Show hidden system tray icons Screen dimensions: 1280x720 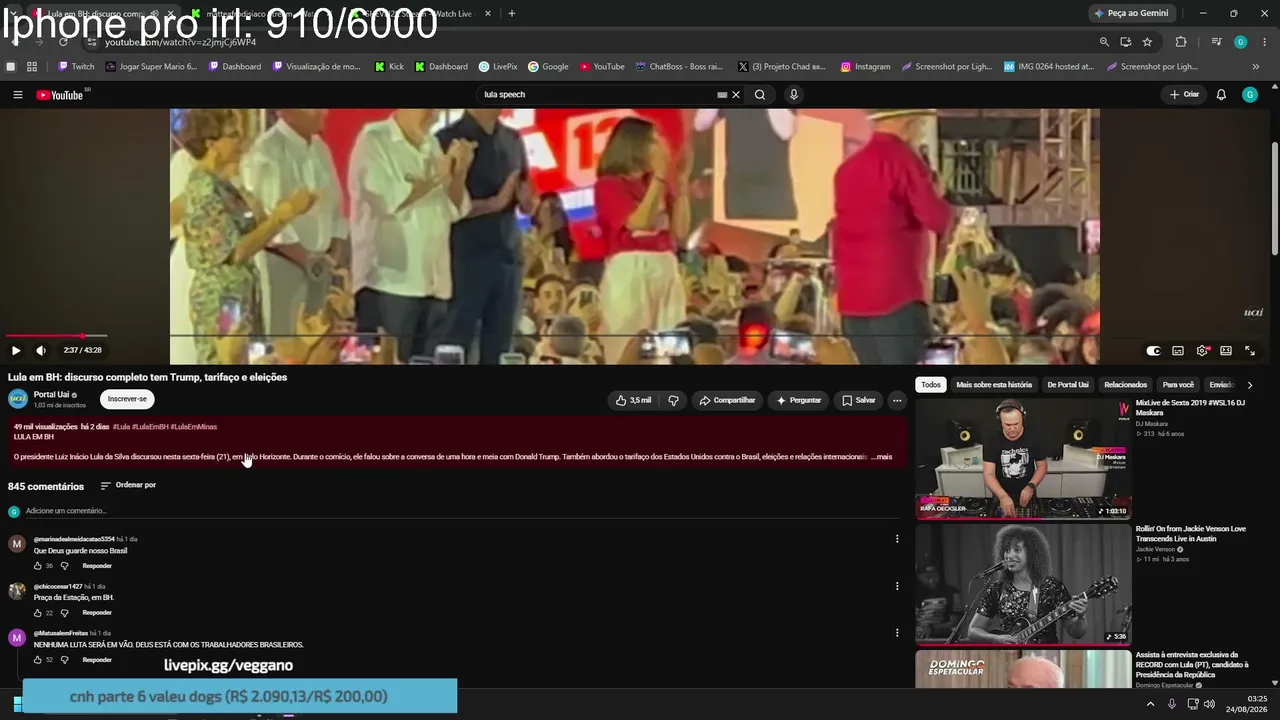[x=1150, y=704]
